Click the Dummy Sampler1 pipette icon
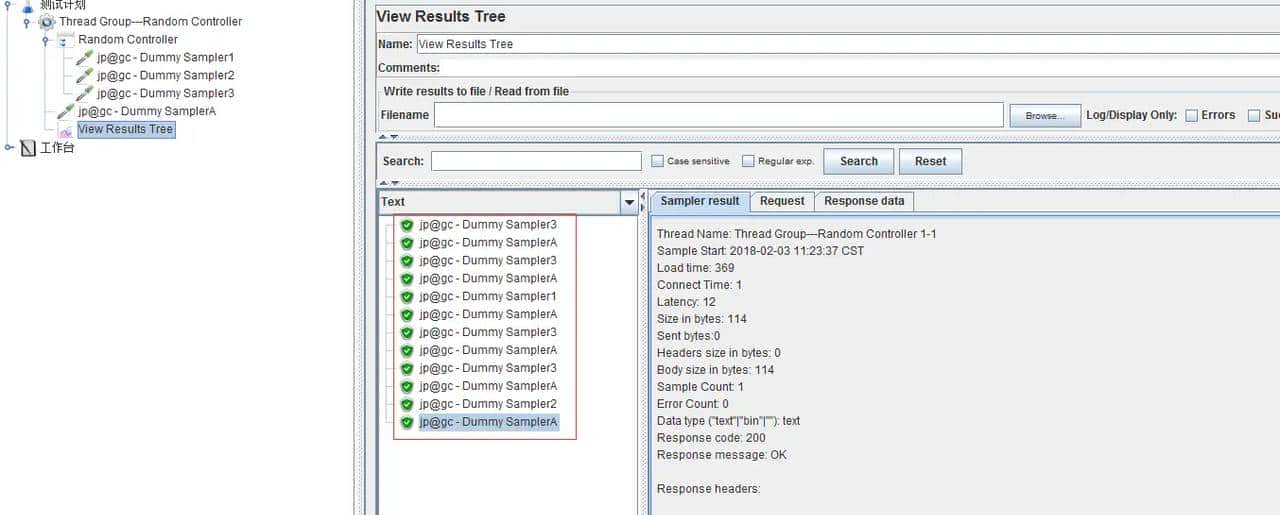 click(x=85, y=58)
